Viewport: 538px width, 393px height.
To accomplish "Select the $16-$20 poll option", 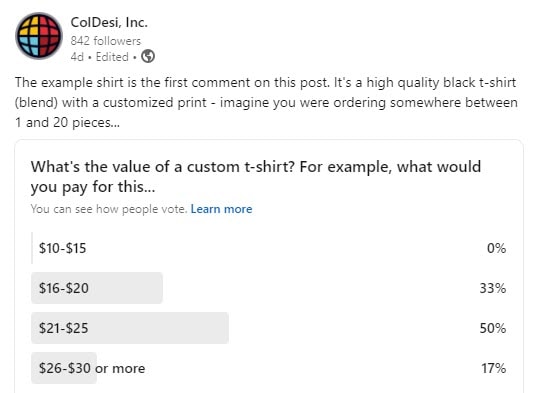I will click(269, 288).
